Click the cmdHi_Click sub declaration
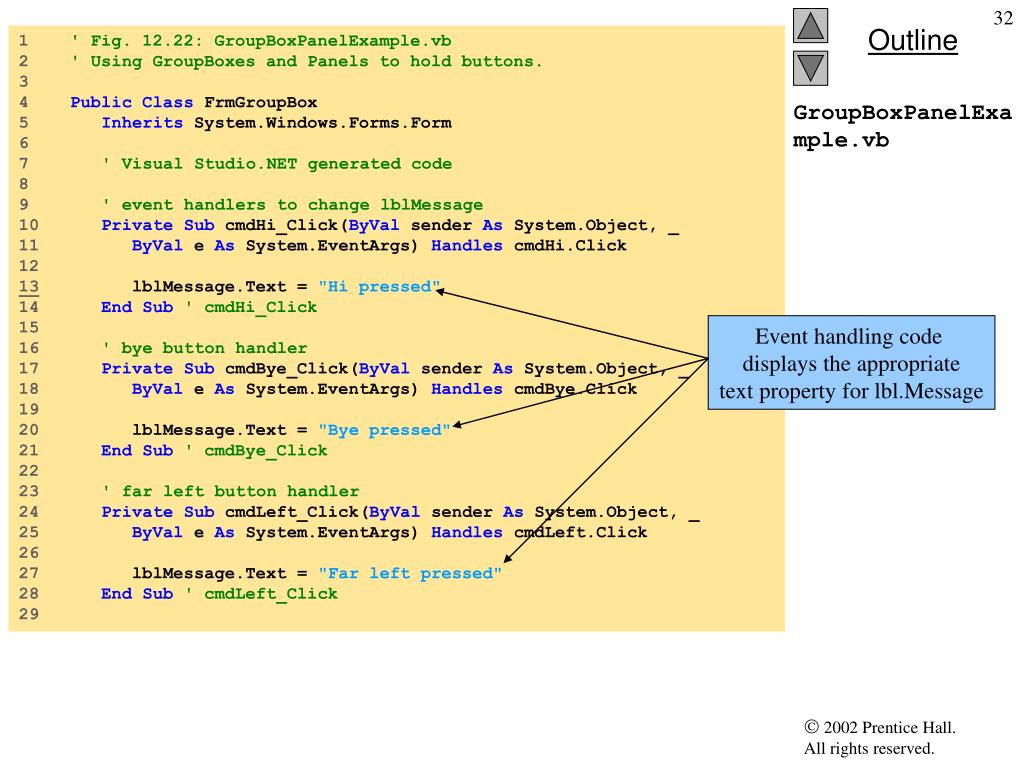 (391, 225)
